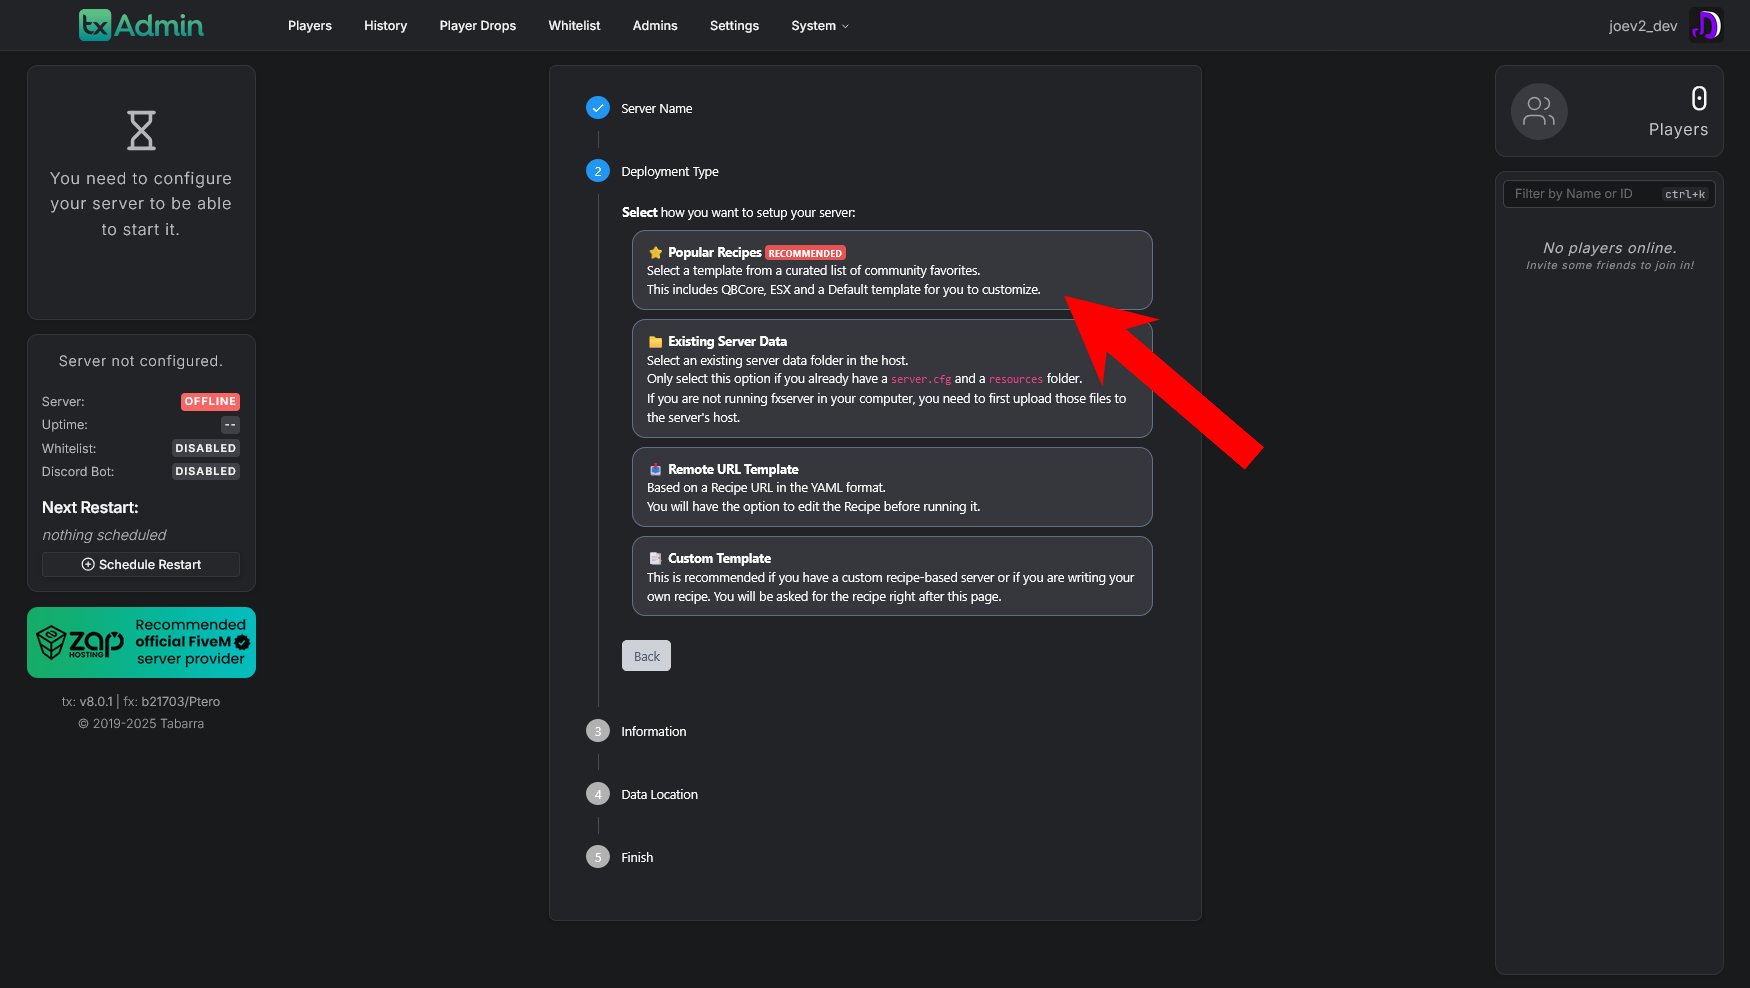1750x988 pixels.
Task: Choose the Remote URL Template option
Action: [892, 487]
